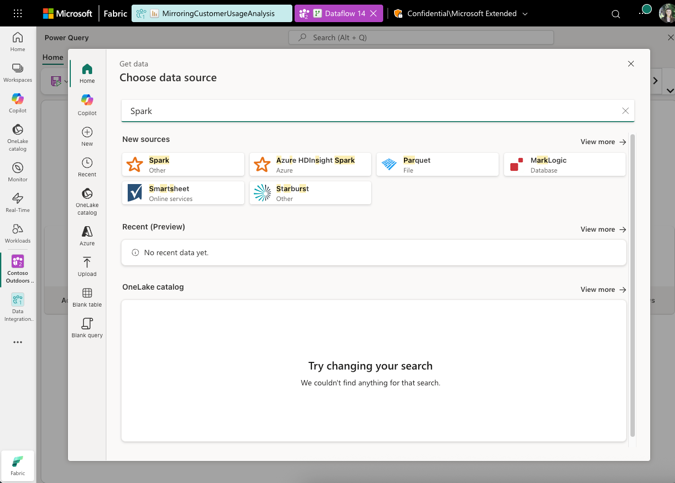Select Blank query in Get data sidebar
The width and height of the screenshot is (675, 483).
point(87,327)
